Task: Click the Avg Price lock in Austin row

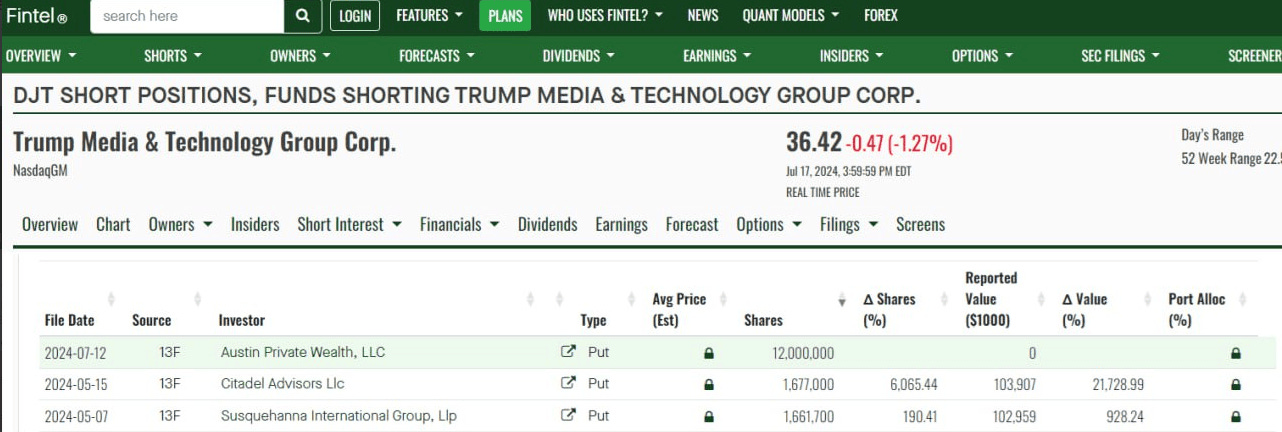Action: (x=709, y=353)
